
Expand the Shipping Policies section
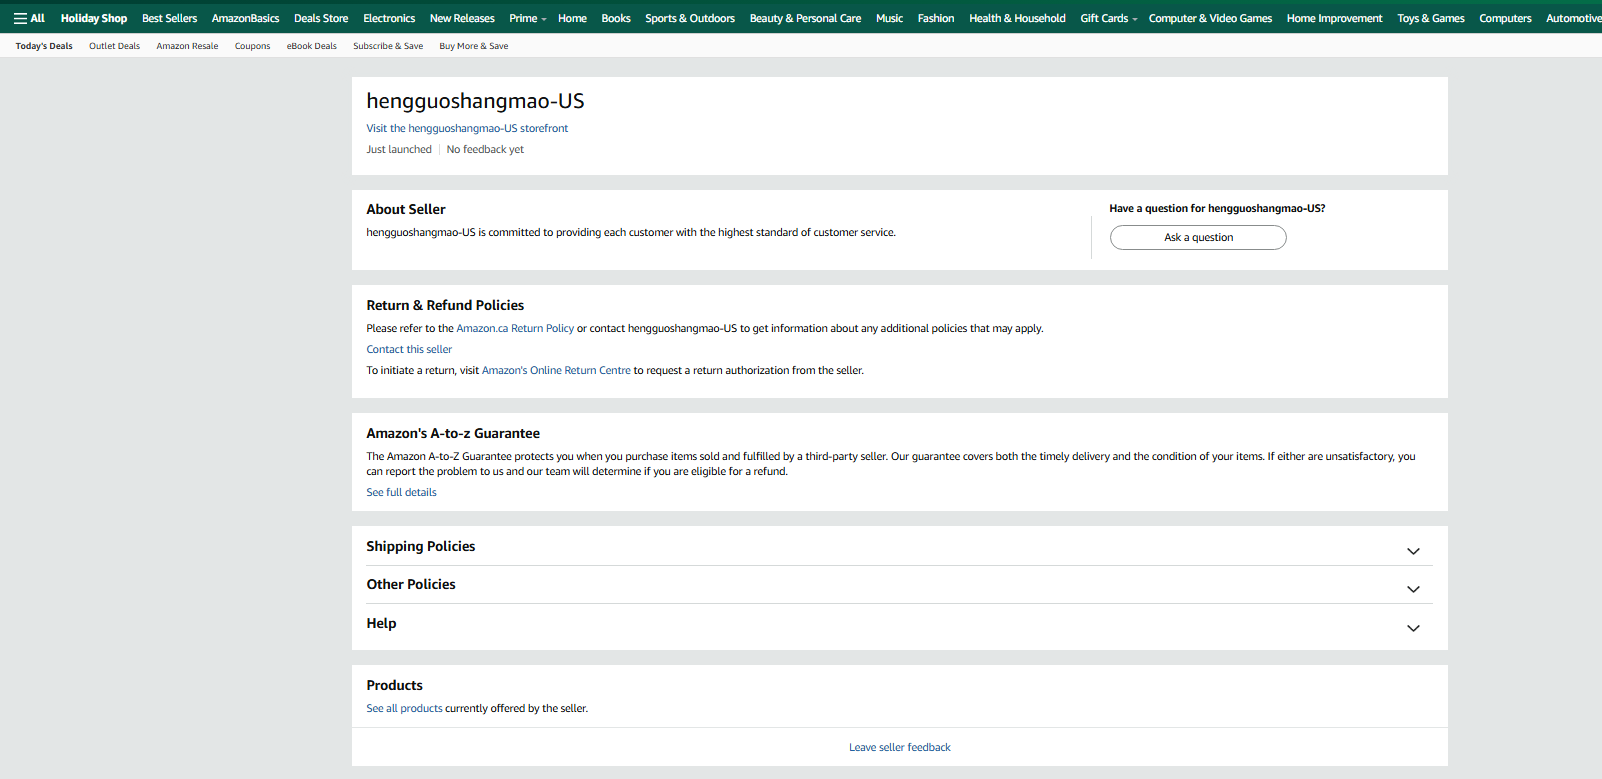1412,551
